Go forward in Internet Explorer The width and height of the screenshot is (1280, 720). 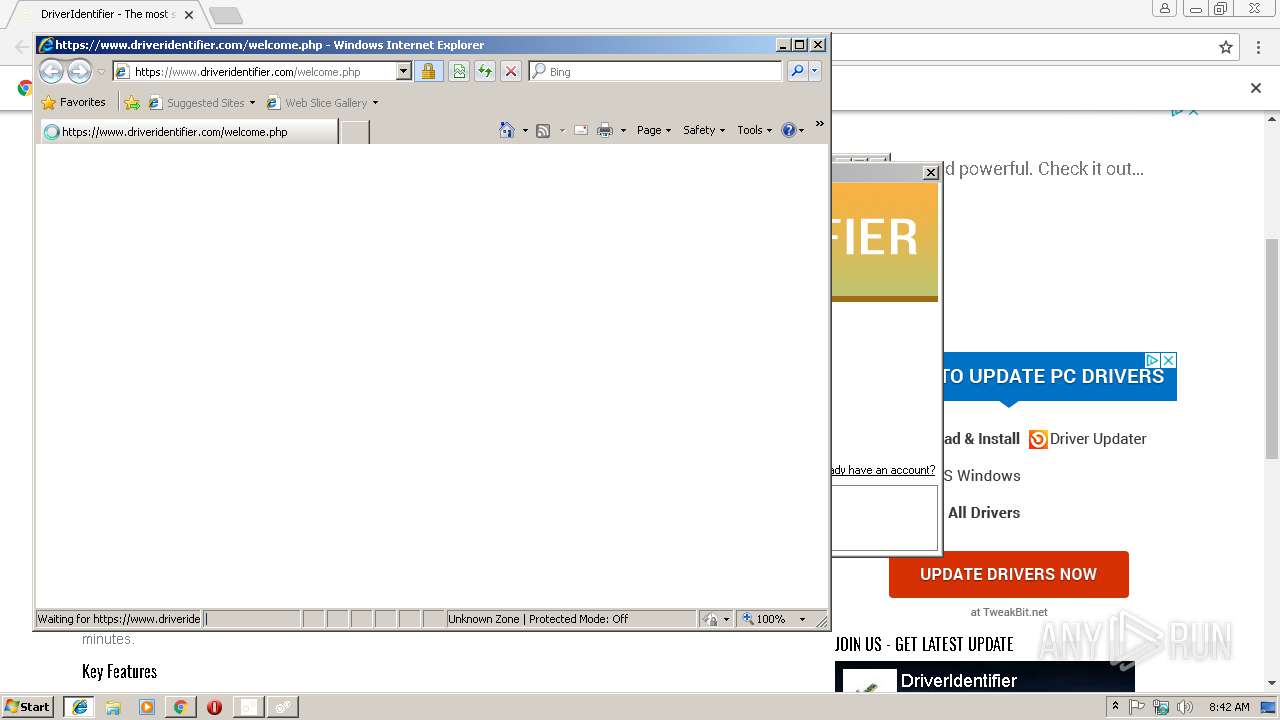79,71
